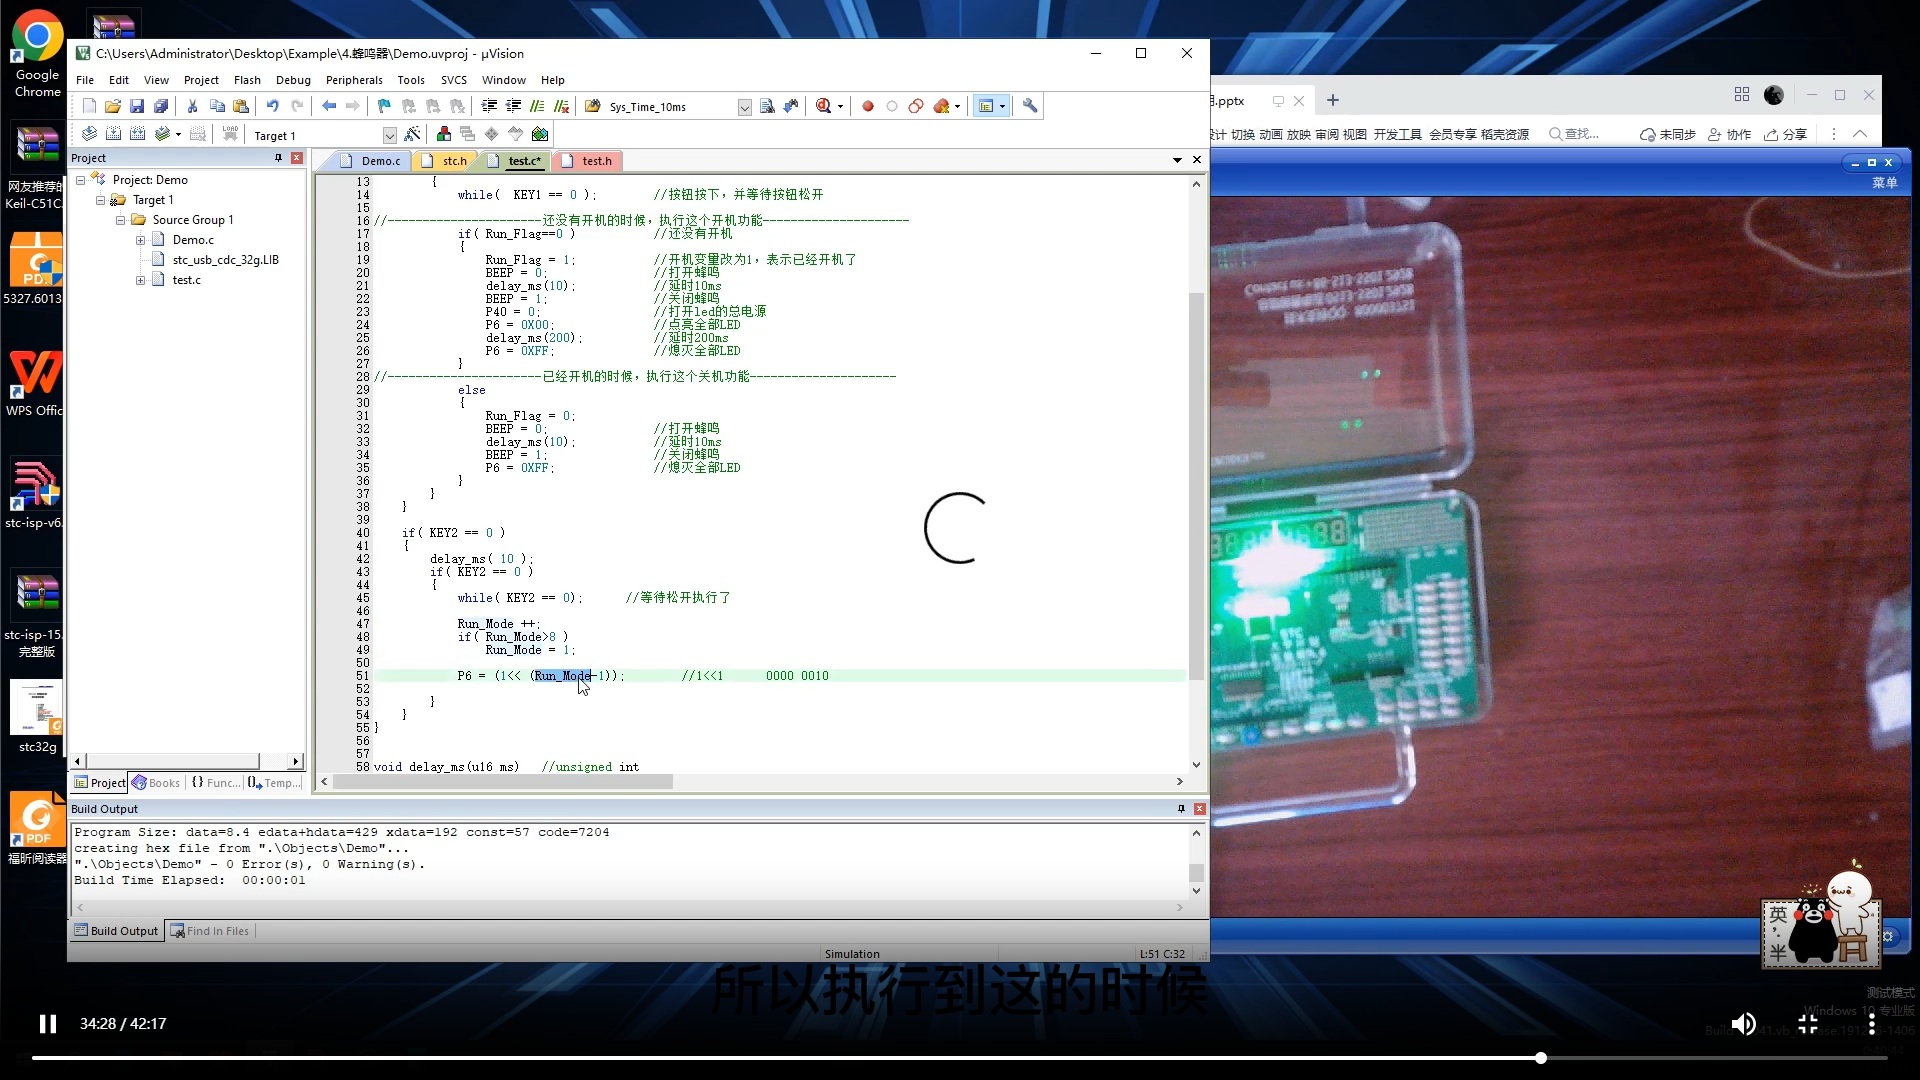Click the play/pause button on video
Viewport: 1920px width, 1080px height.
tap(49, 1022)
